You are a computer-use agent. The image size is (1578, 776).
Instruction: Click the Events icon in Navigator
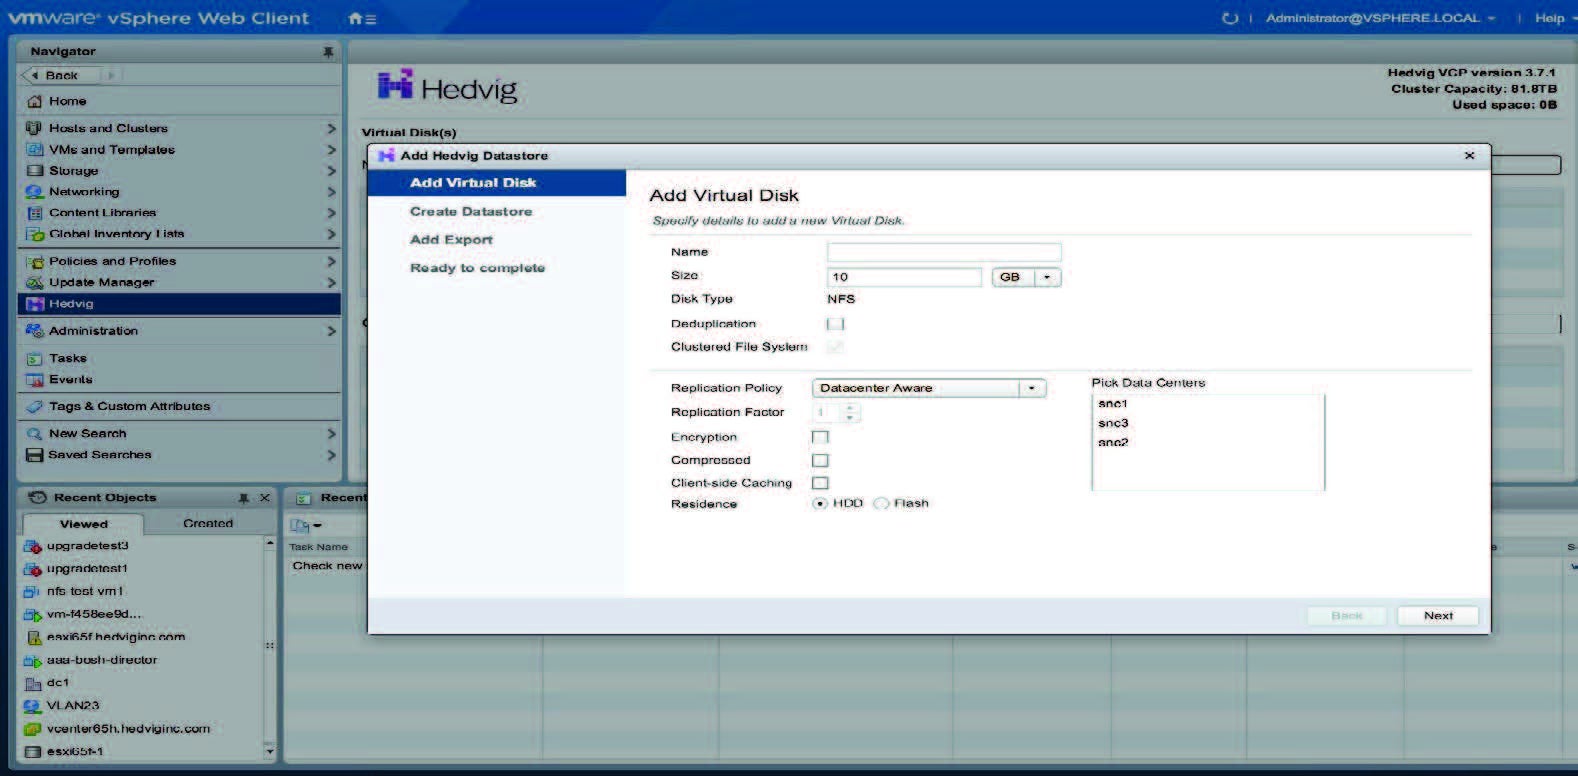click(x=35, y=380)
